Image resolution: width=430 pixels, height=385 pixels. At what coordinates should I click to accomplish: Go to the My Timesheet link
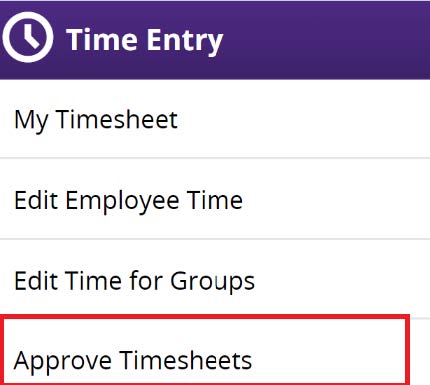tap(96, 120)
